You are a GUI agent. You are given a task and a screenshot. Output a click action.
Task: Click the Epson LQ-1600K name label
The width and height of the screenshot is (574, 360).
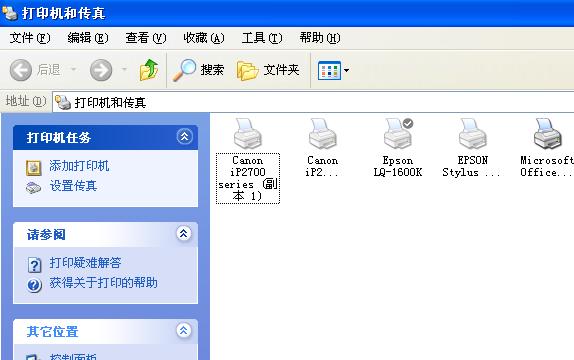[398, 166]
